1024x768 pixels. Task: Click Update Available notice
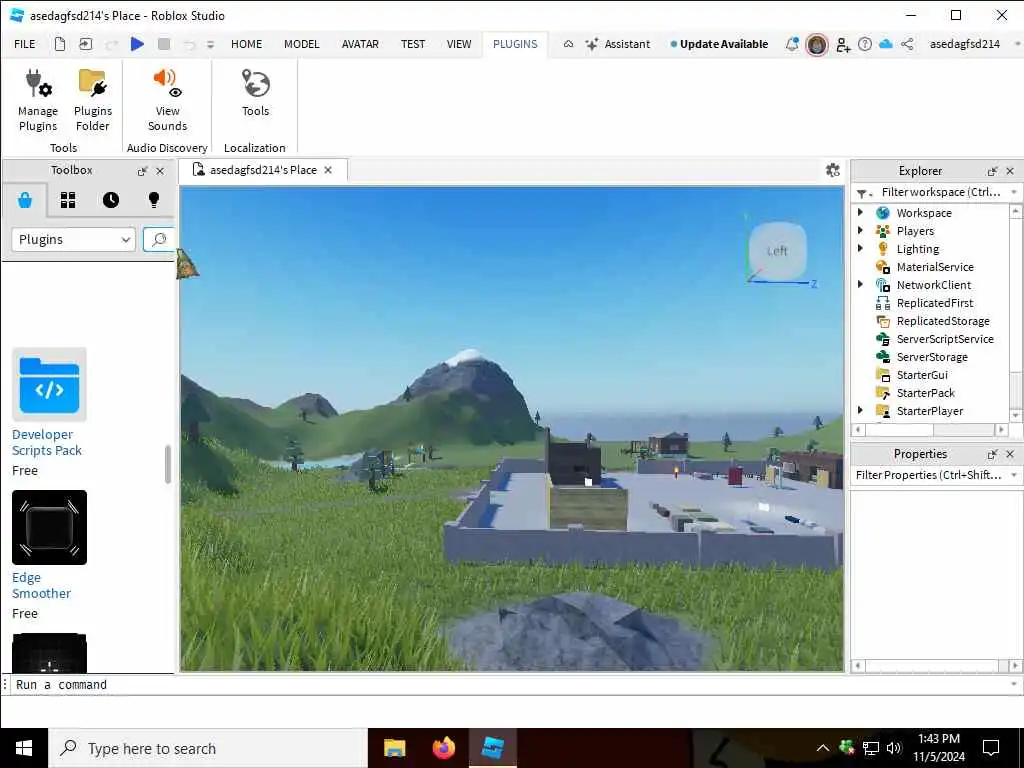click(719, 44)
